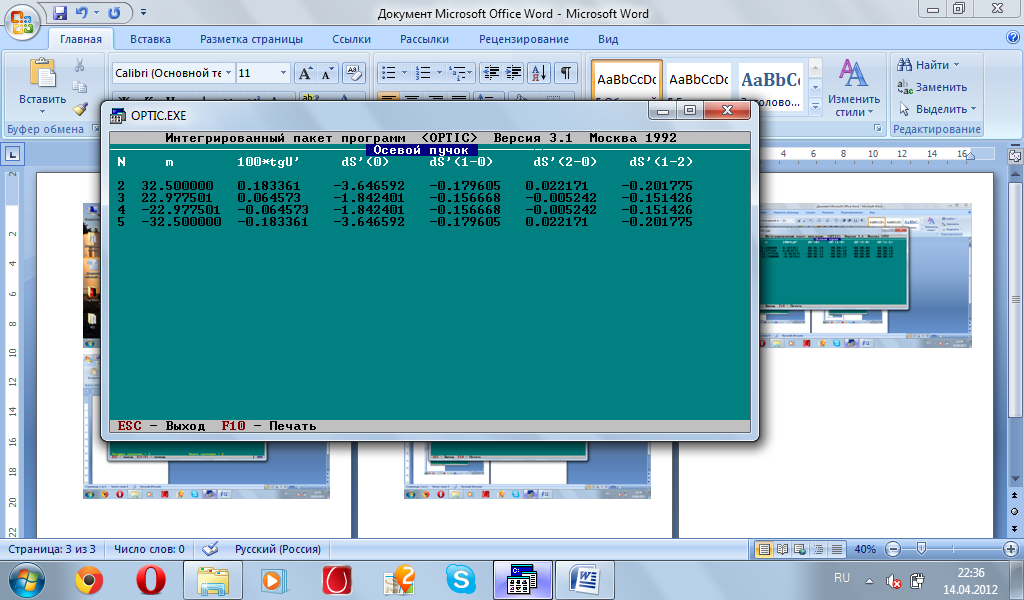
Task: Open Skype from the taskbar
Action: click(461, 579)
